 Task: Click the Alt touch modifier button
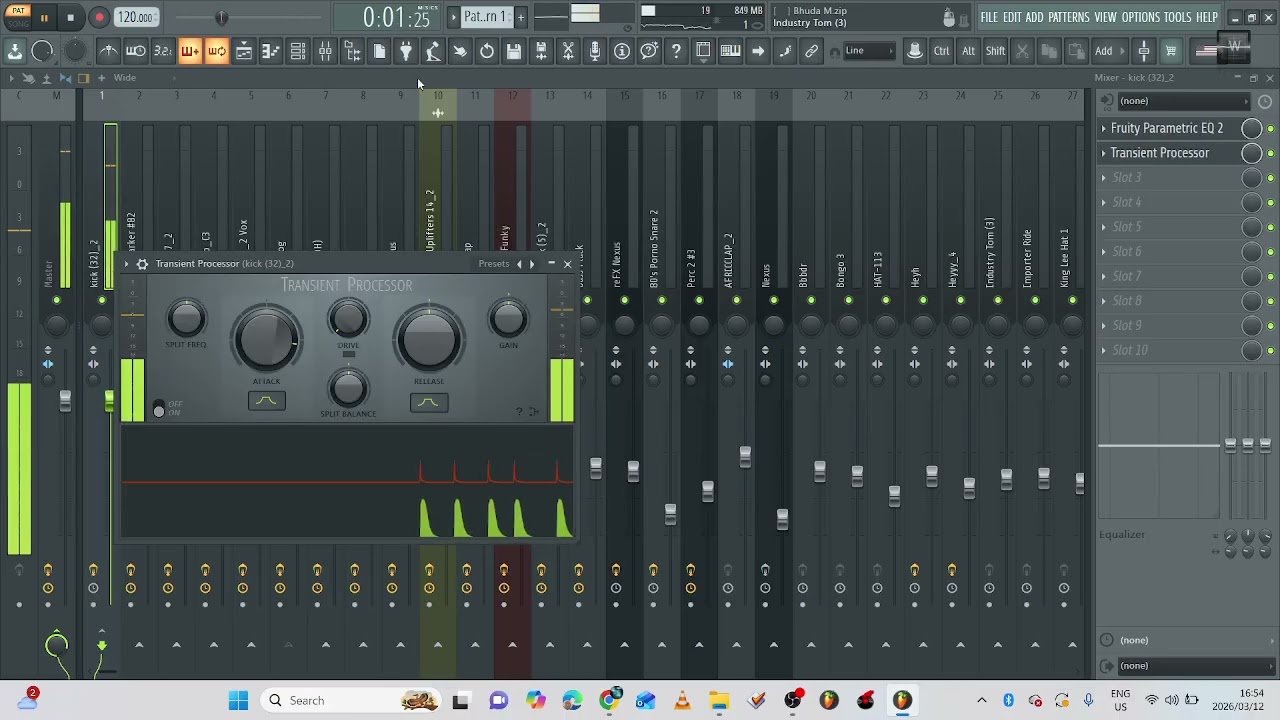[x=968, y=51]
